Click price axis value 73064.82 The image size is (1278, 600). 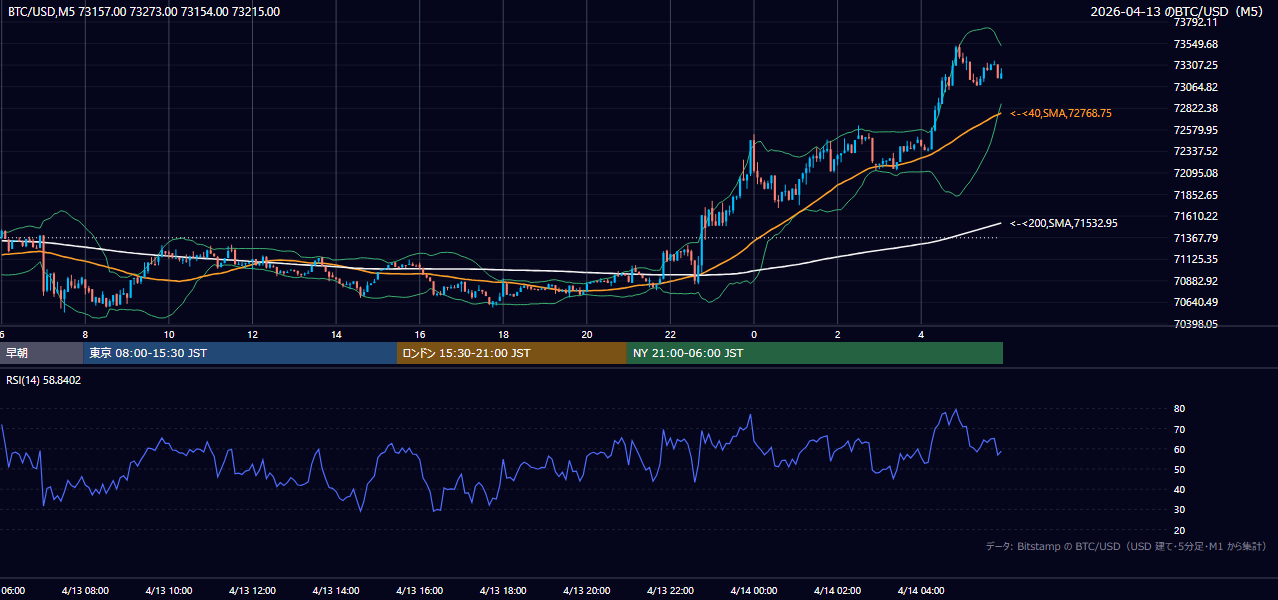point(1195,87)
